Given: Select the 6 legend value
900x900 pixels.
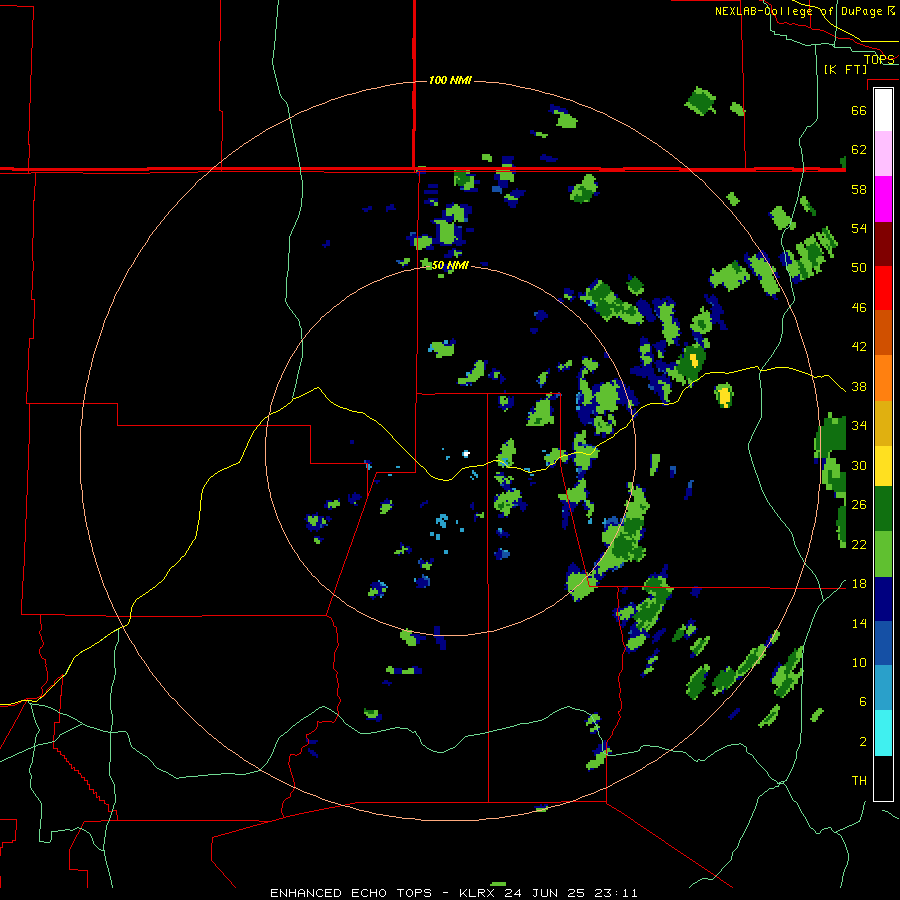Looking at the screenshot, I should 863,701.
